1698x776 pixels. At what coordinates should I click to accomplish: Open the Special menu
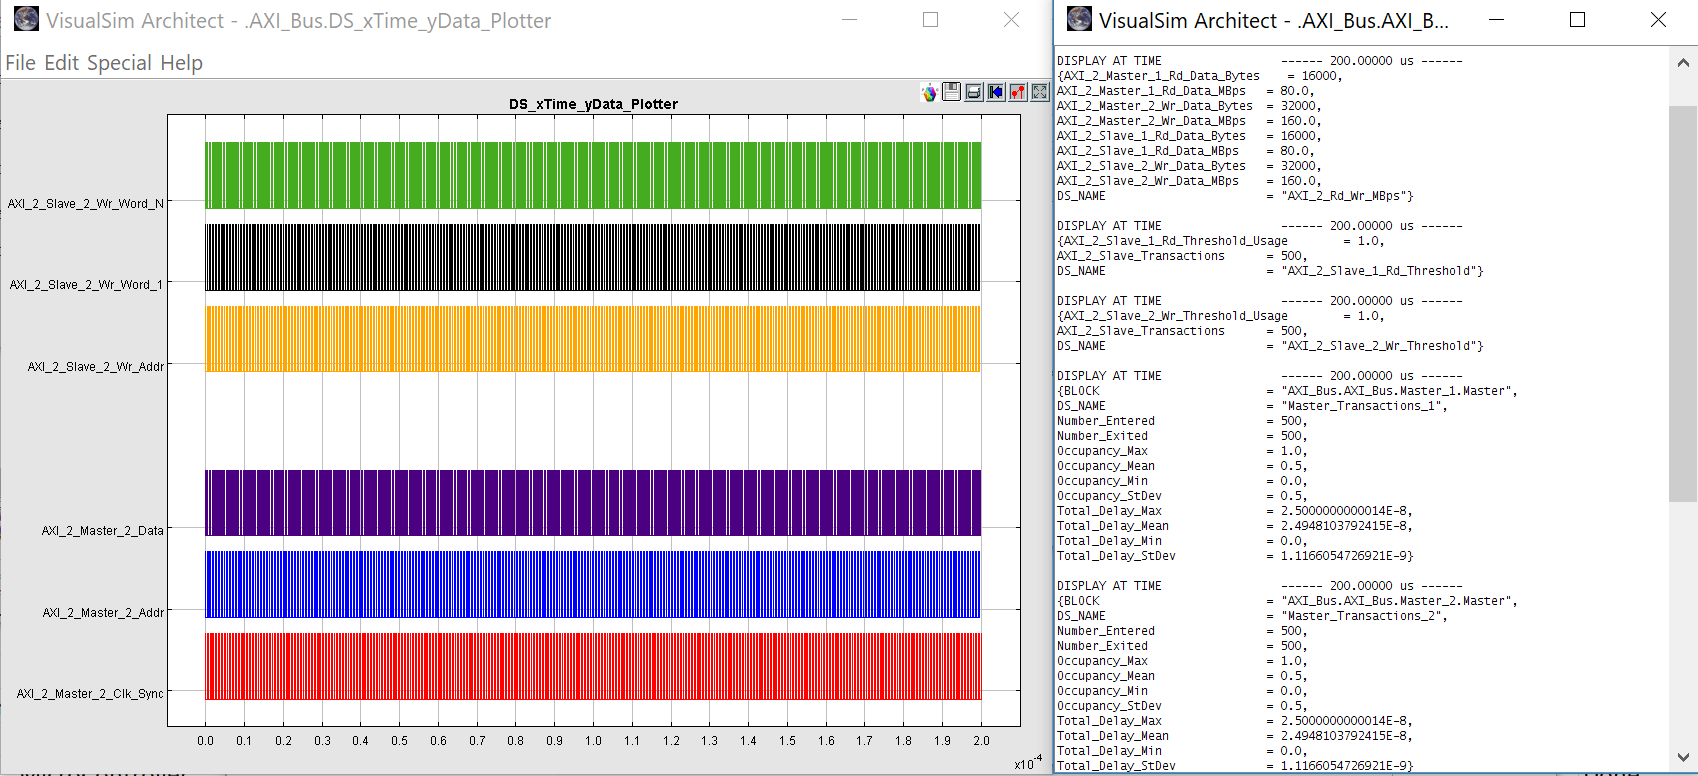[119, 63]
